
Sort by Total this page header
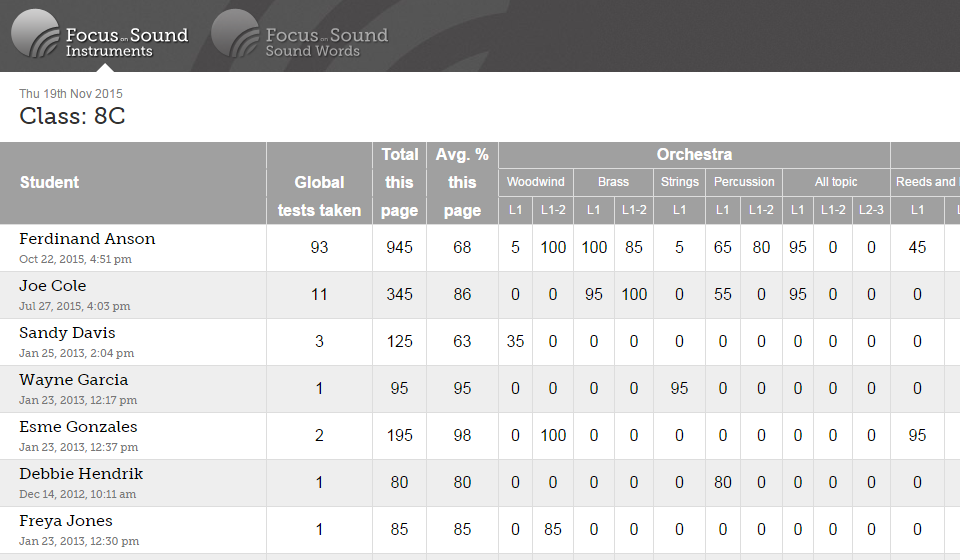pyautogui.click(x=399, y=182)
